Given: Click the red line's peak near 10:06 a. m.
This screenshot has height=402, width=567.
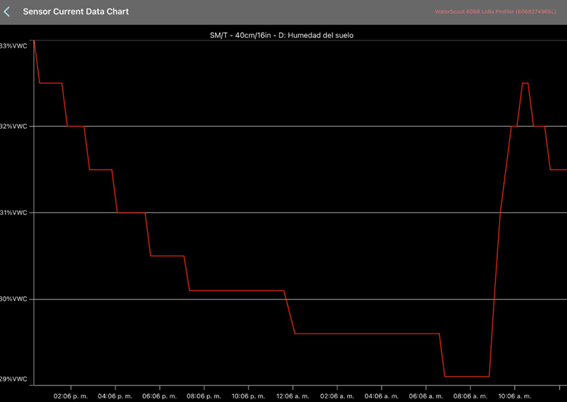Looking at the screenshot, I should coord(525,83).
